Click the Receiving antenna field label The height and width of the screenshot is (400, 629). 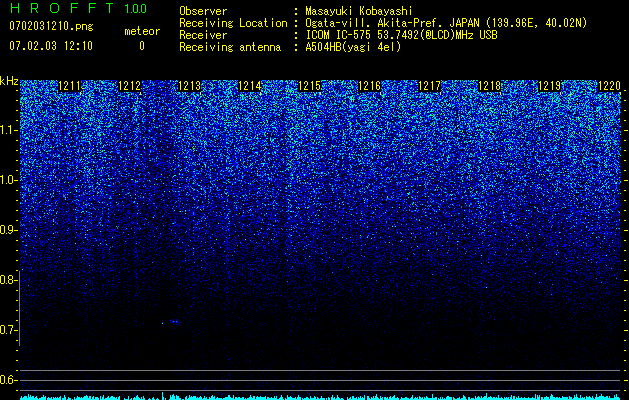230,47
